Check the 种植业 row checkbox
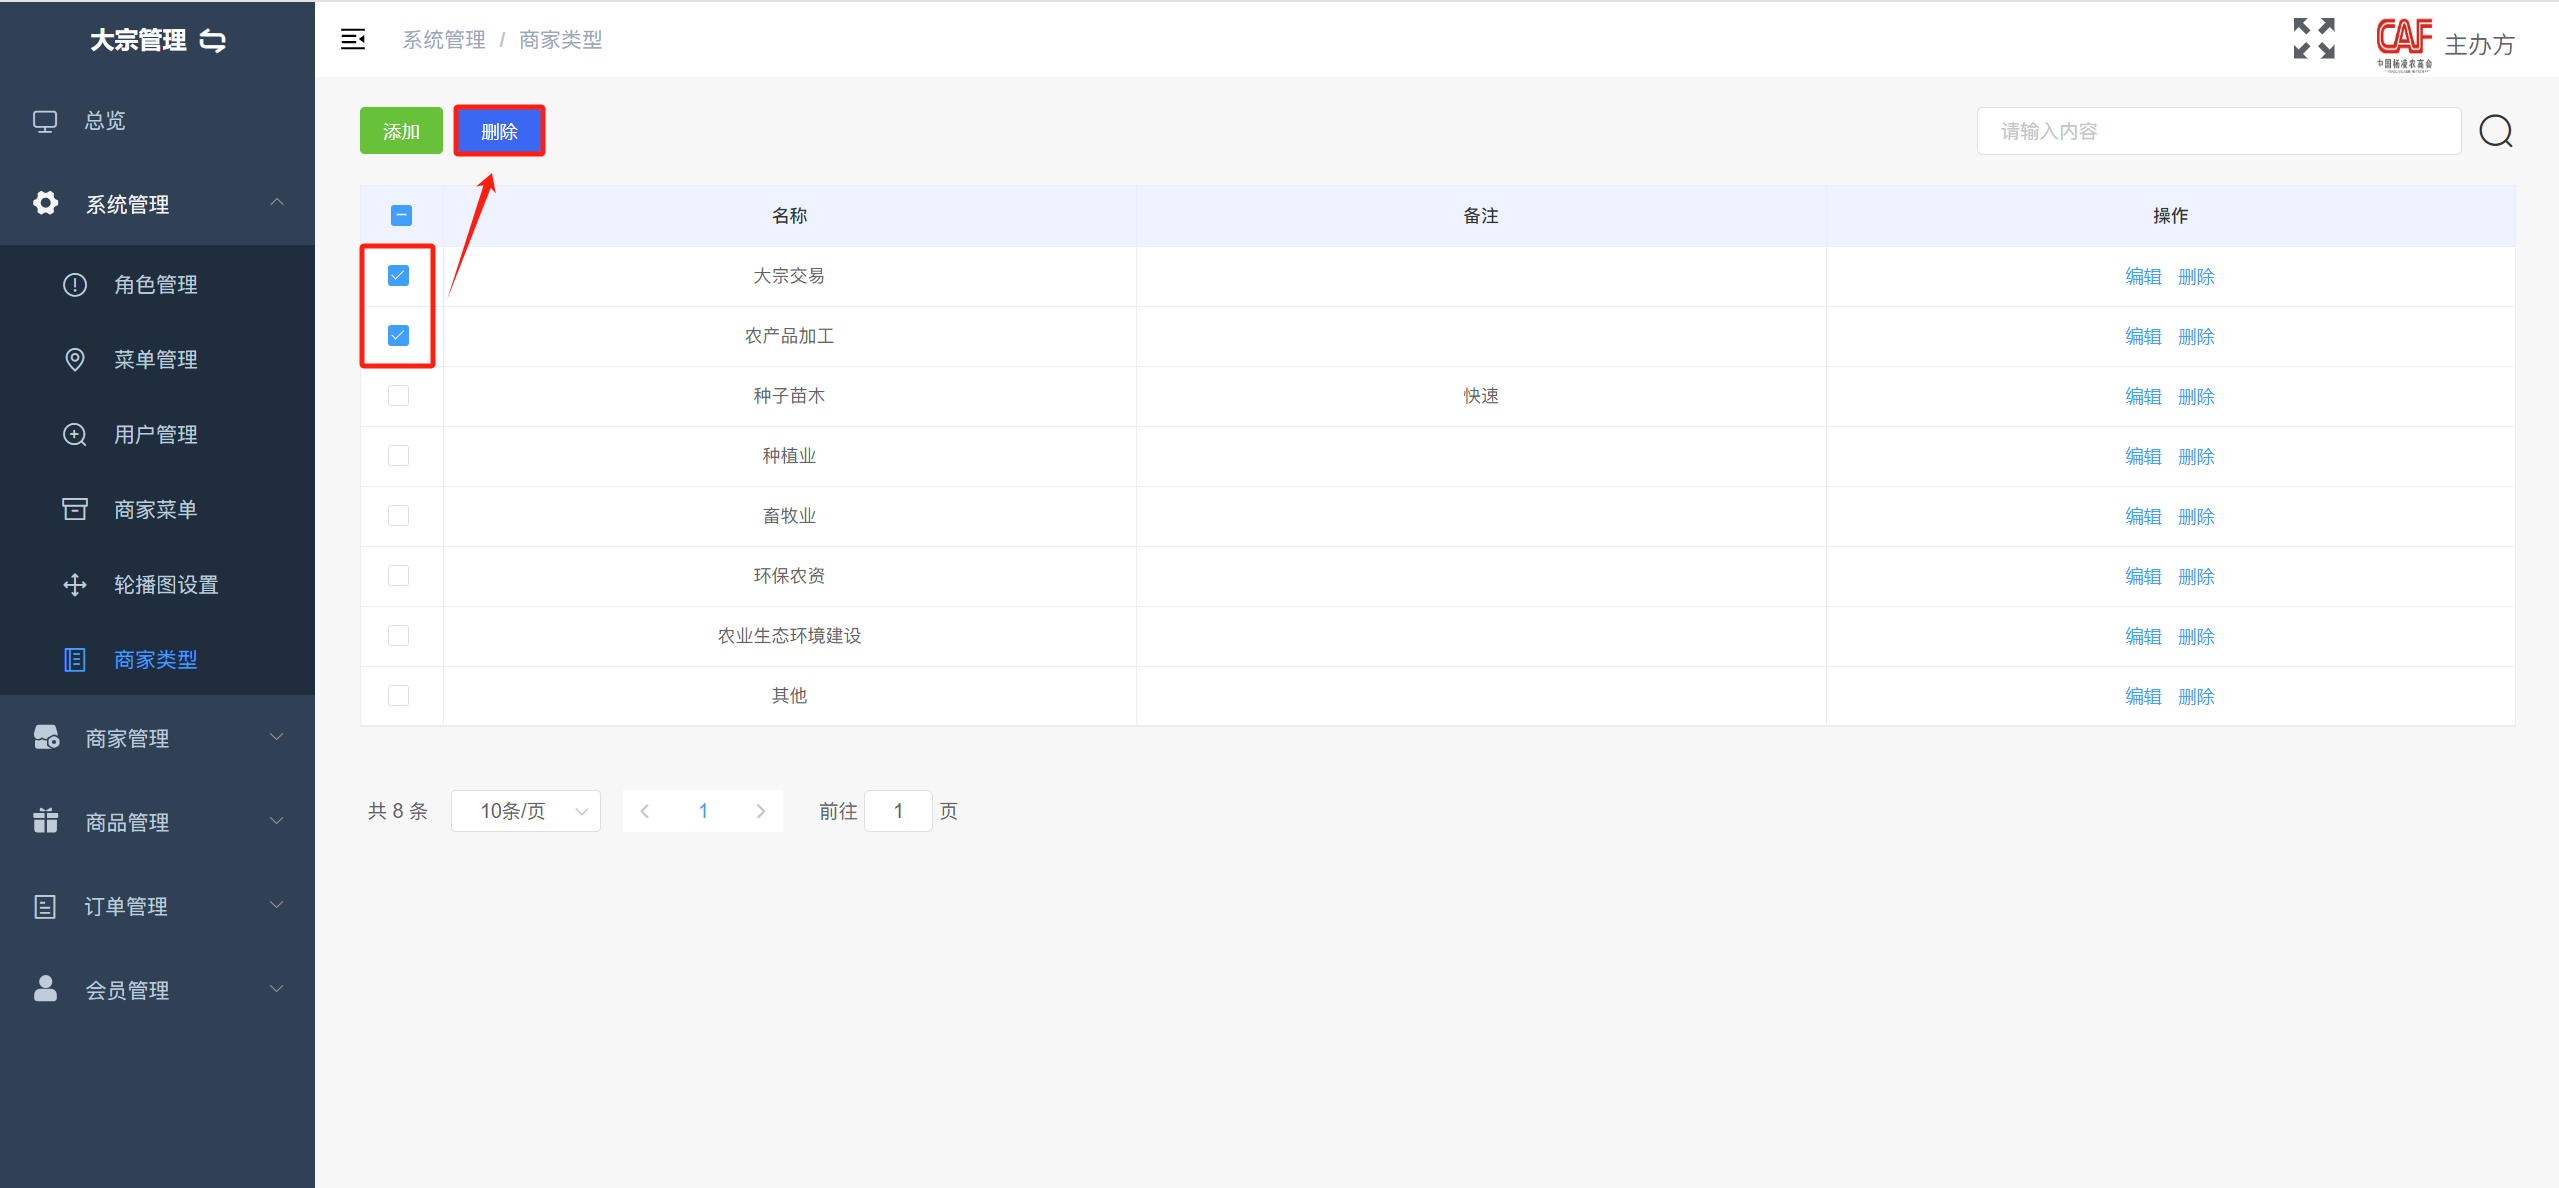 (398, 456)
